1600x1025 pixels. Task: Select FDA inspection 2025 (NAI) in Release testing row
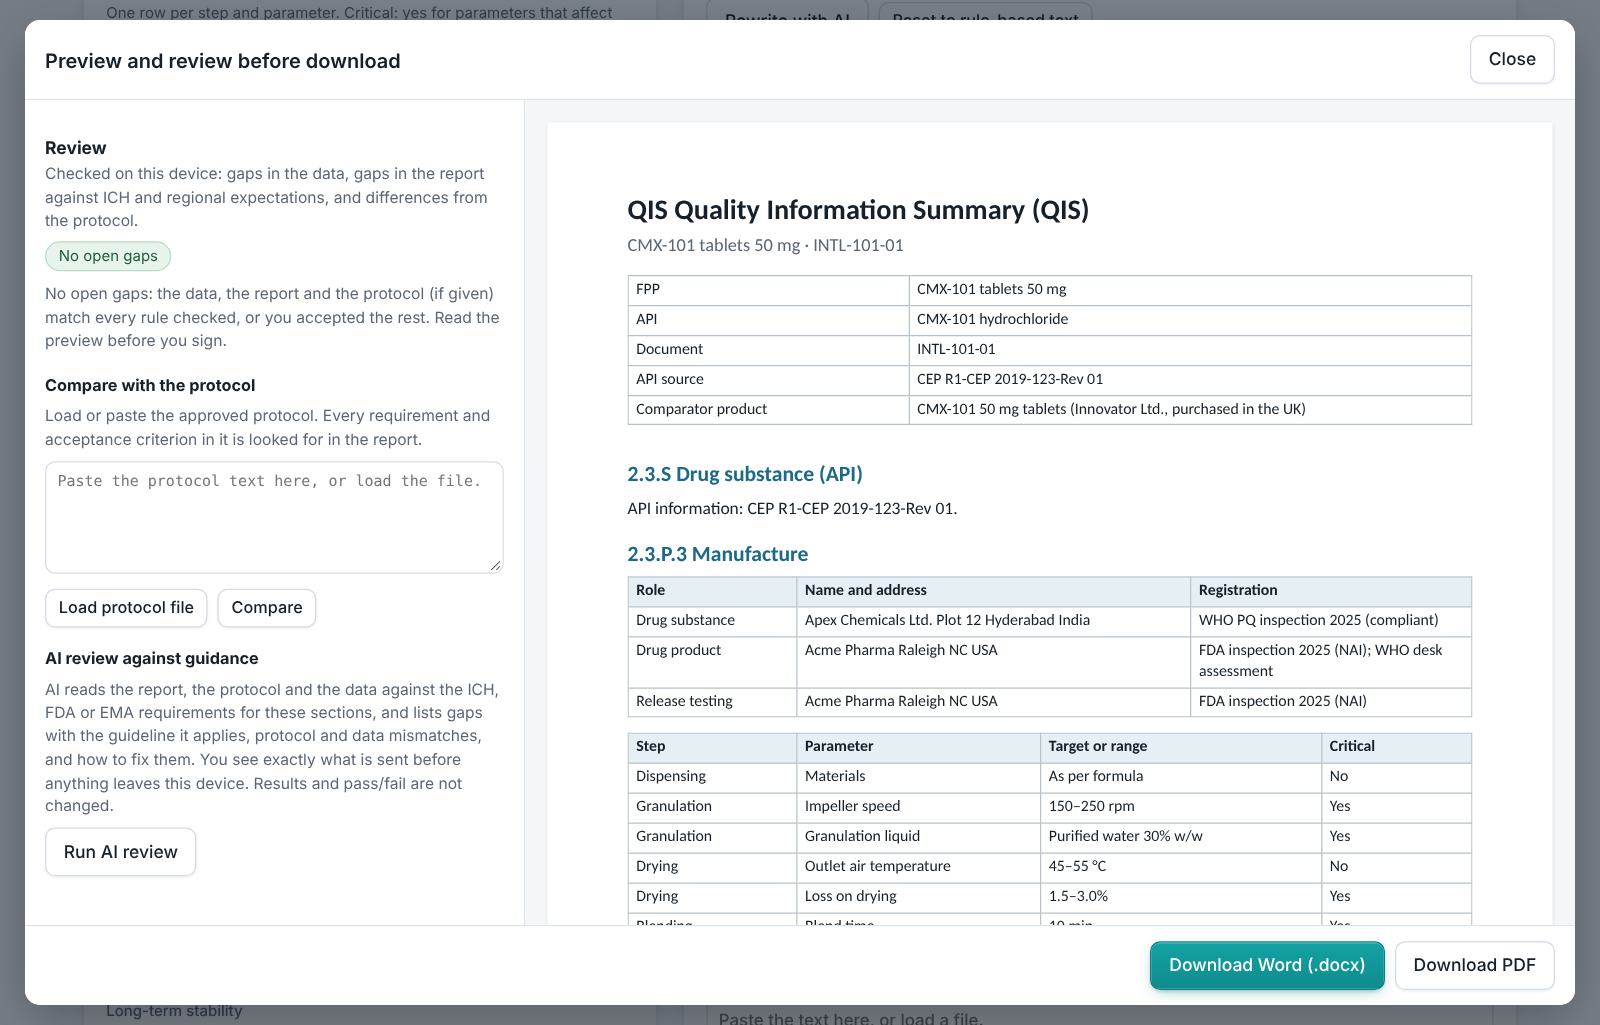pos(1331,702)
